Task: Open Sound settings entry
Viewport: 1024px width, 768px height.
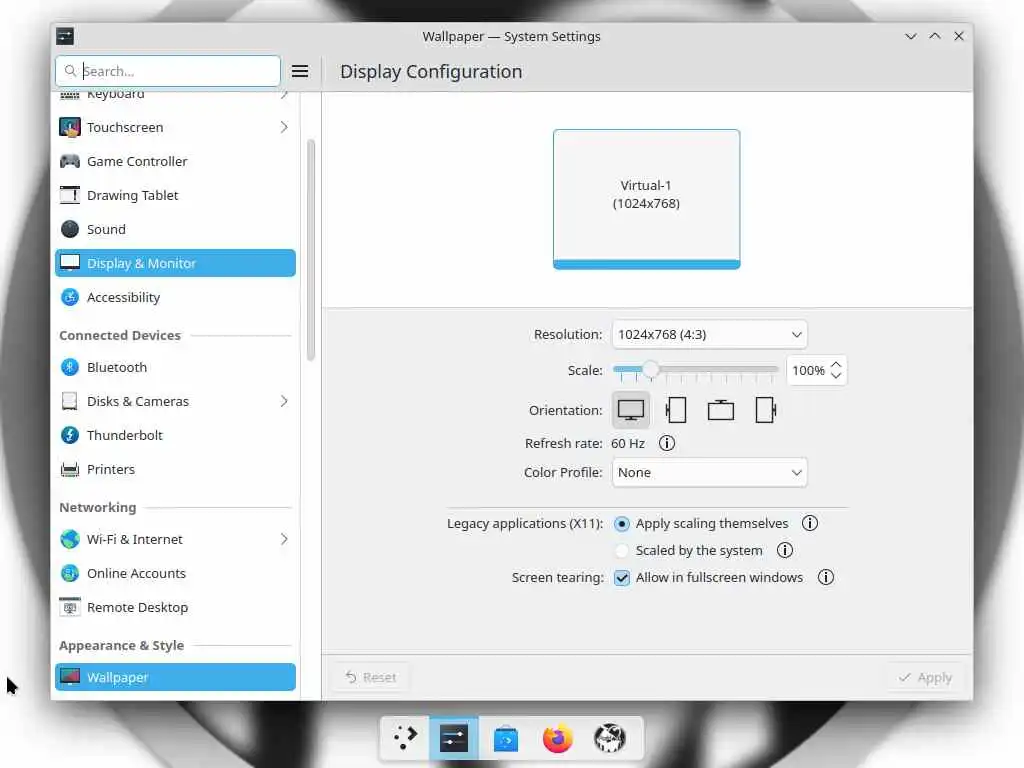Action: [x=175, y=229]
